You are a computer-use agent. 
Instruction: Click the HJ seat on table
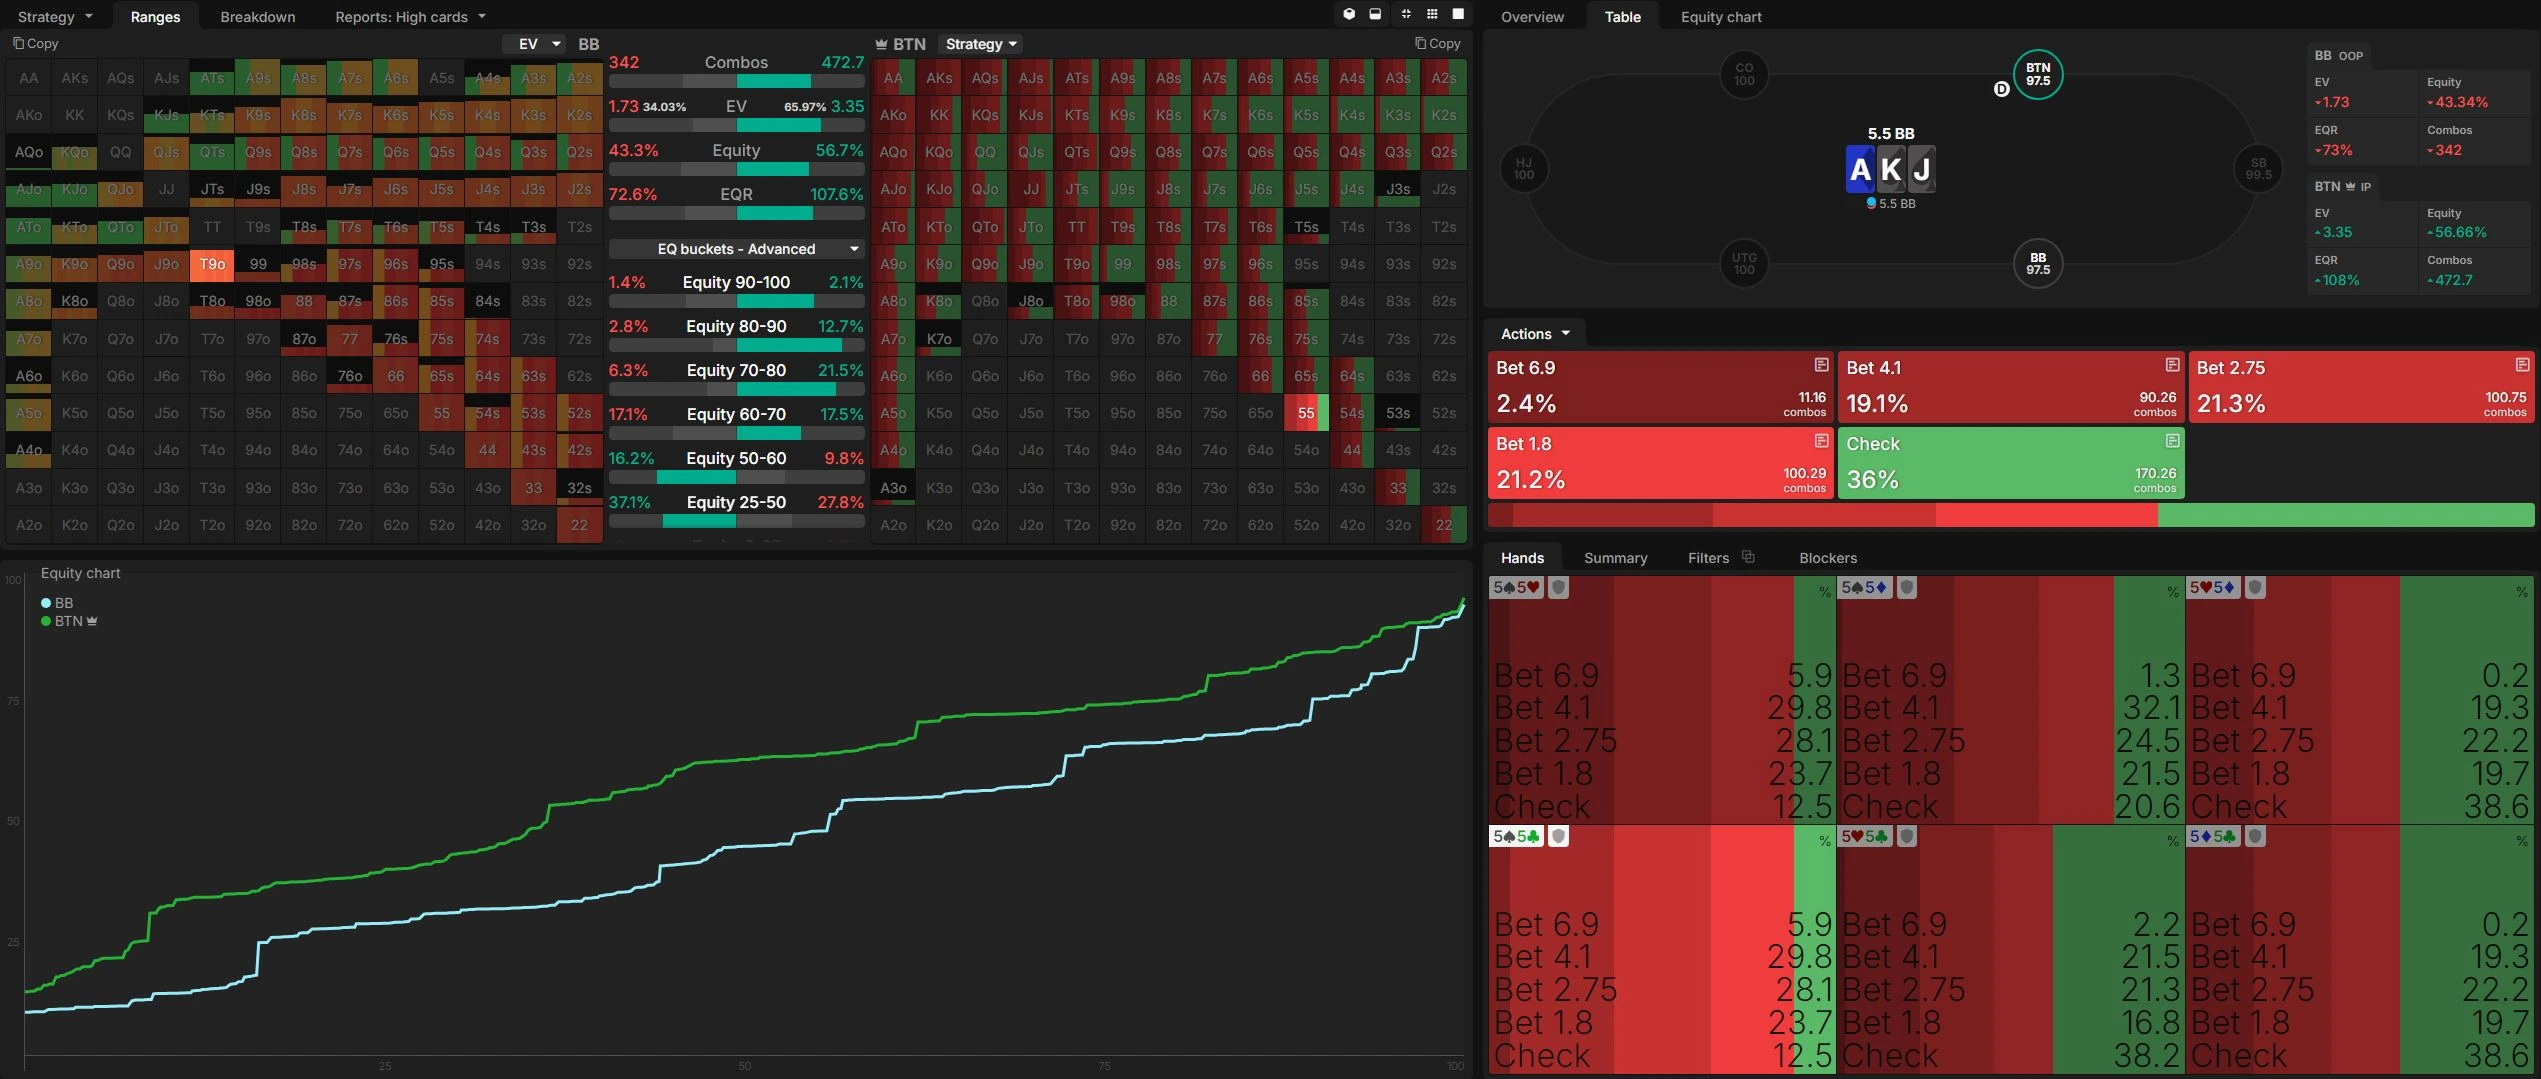1524,168
